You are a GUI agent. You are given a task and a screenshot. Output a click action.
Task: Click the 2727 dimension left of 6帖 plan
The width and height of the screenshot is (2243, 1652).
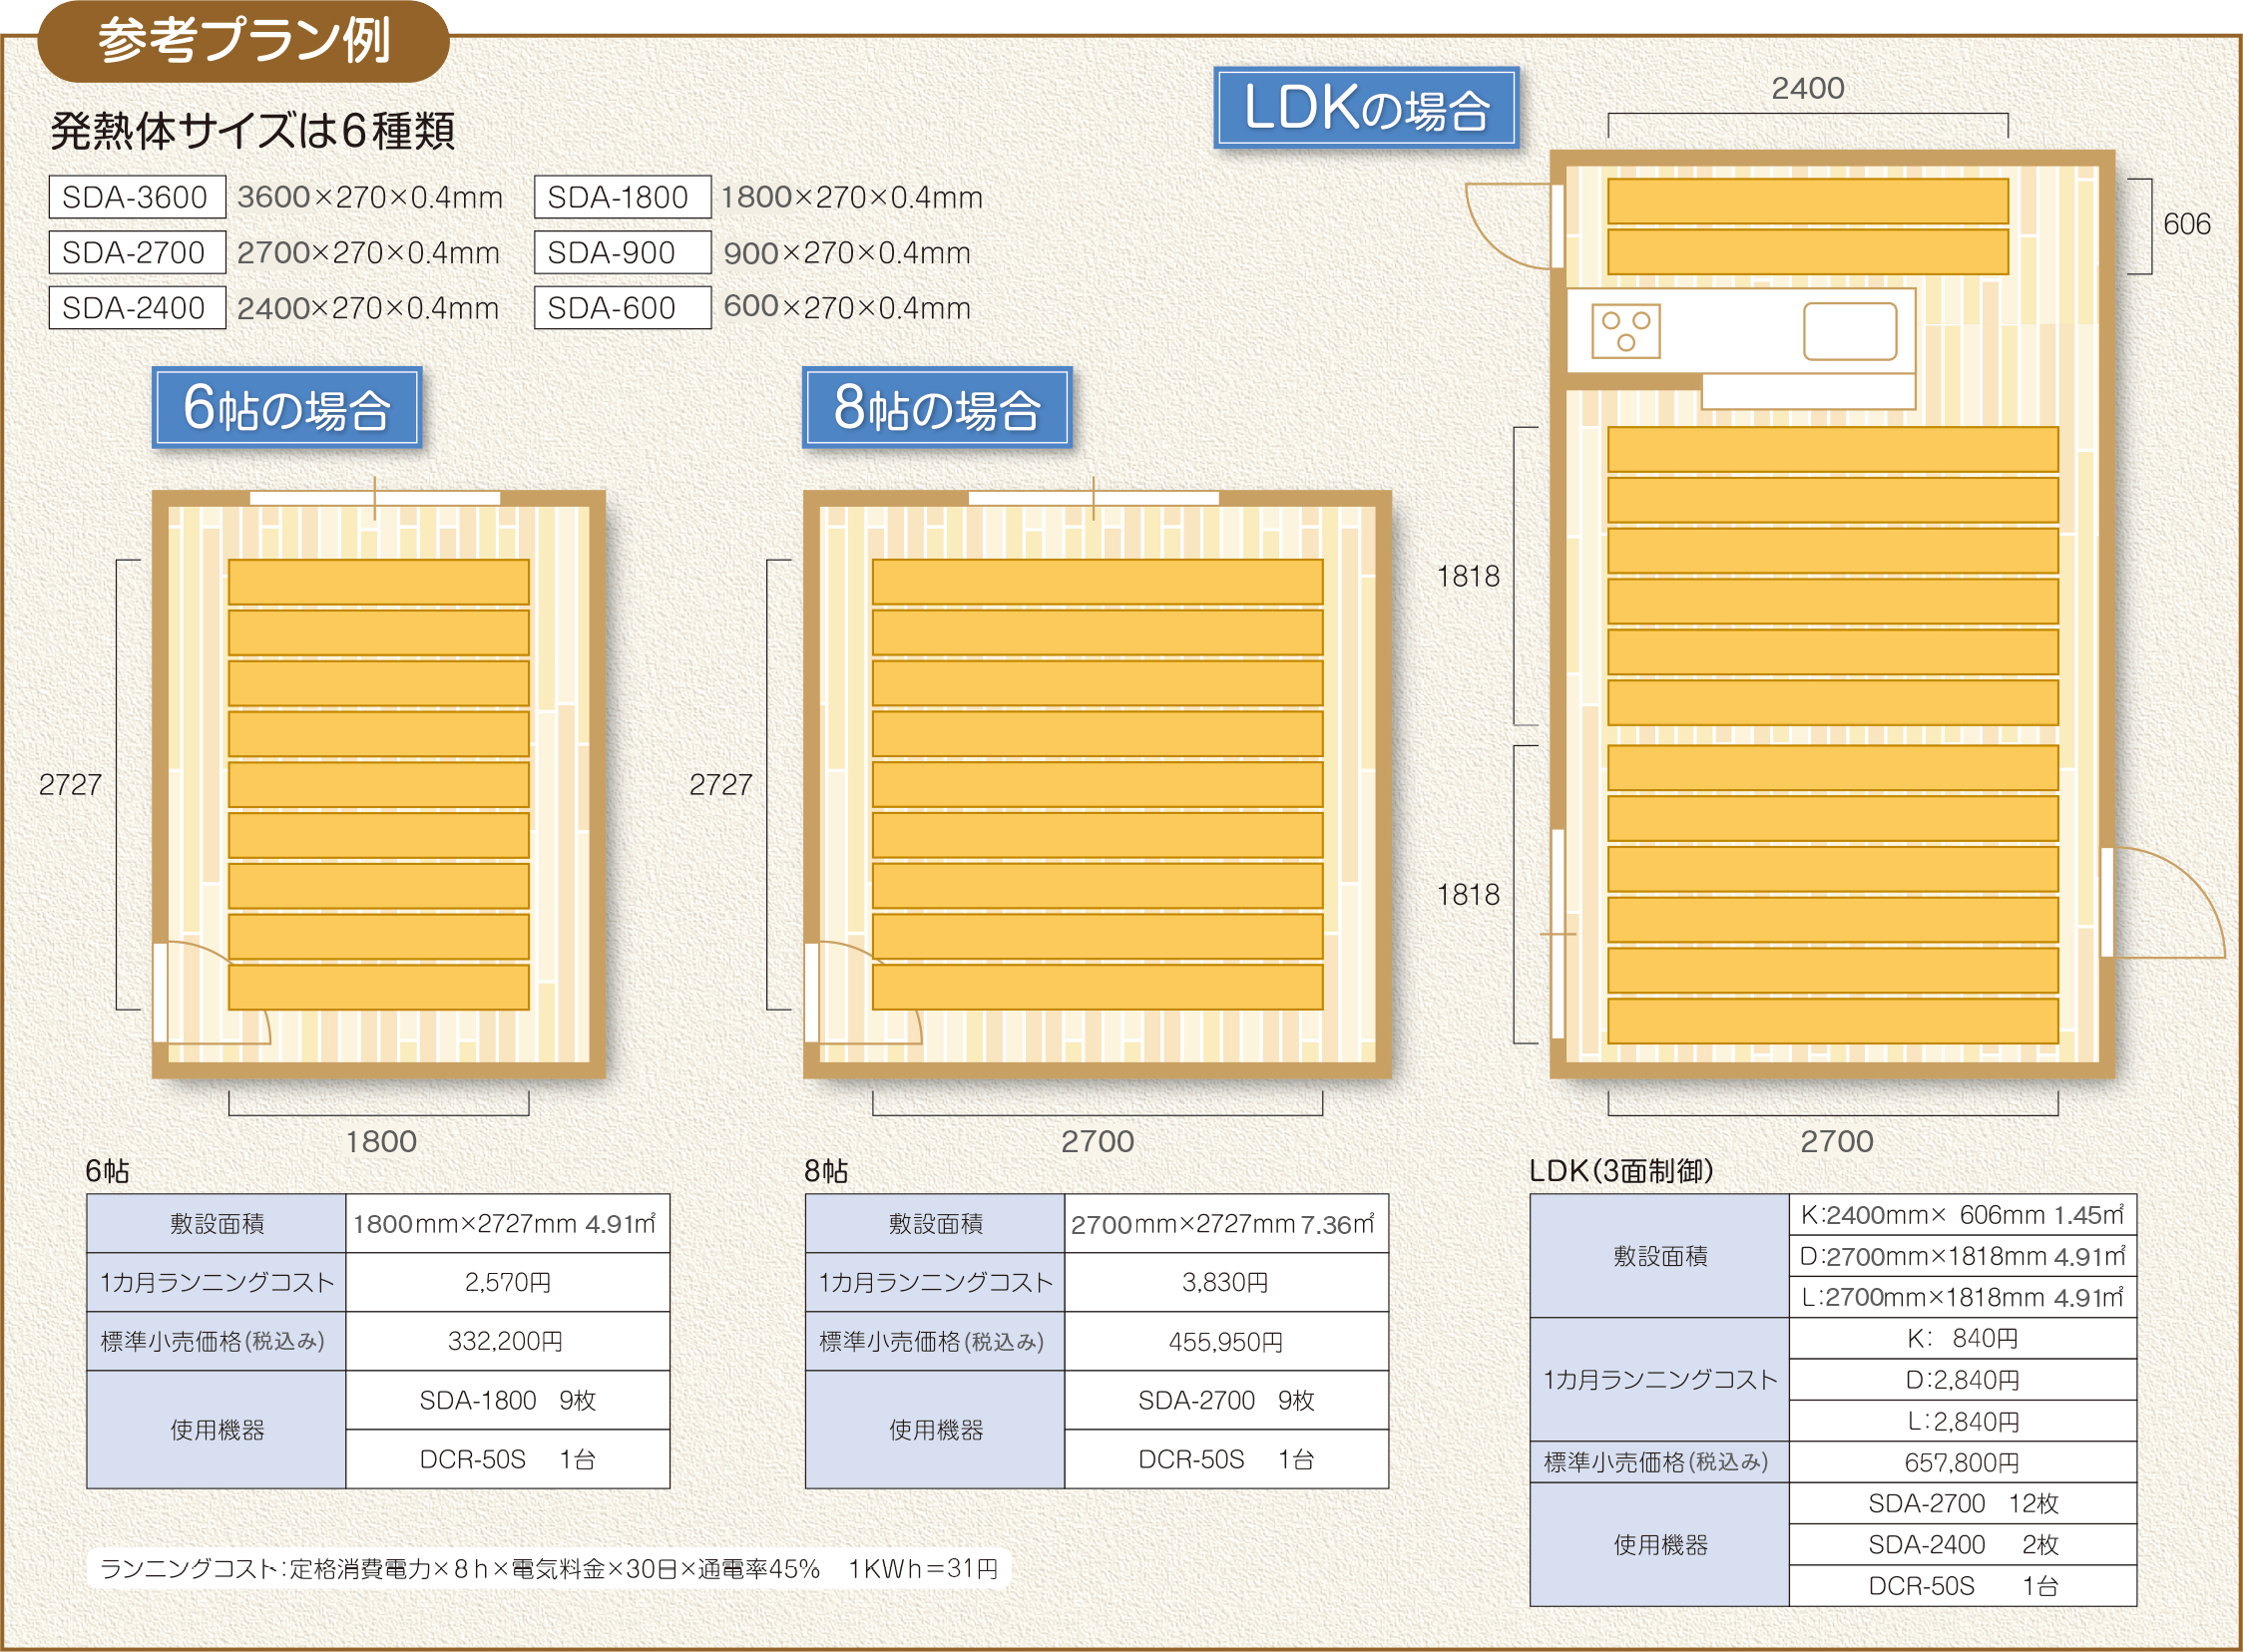click(71, 784)
